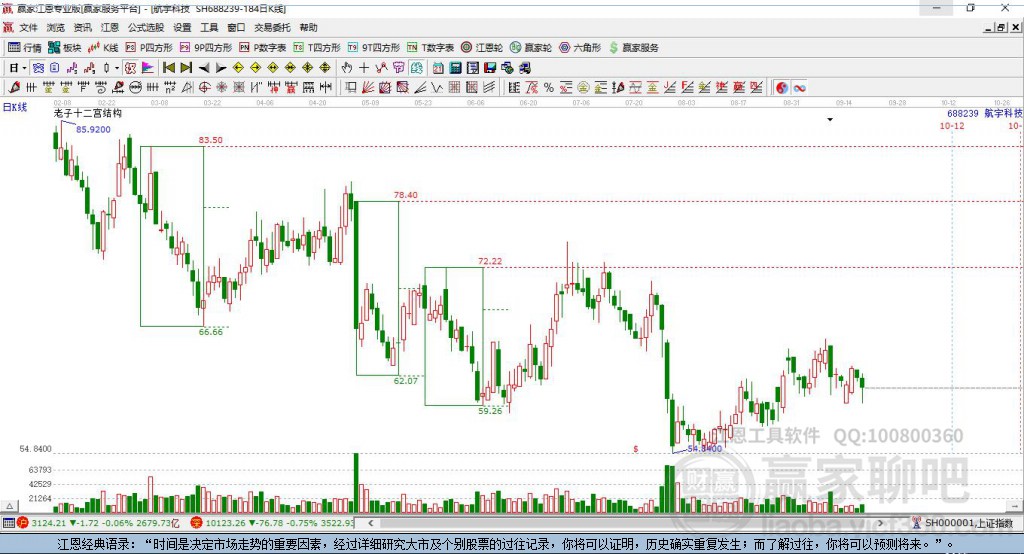The width and height of the screenshot is (1024, 554).
Task: Select the spiral drawing tool
Action: (x=101, y=88)
